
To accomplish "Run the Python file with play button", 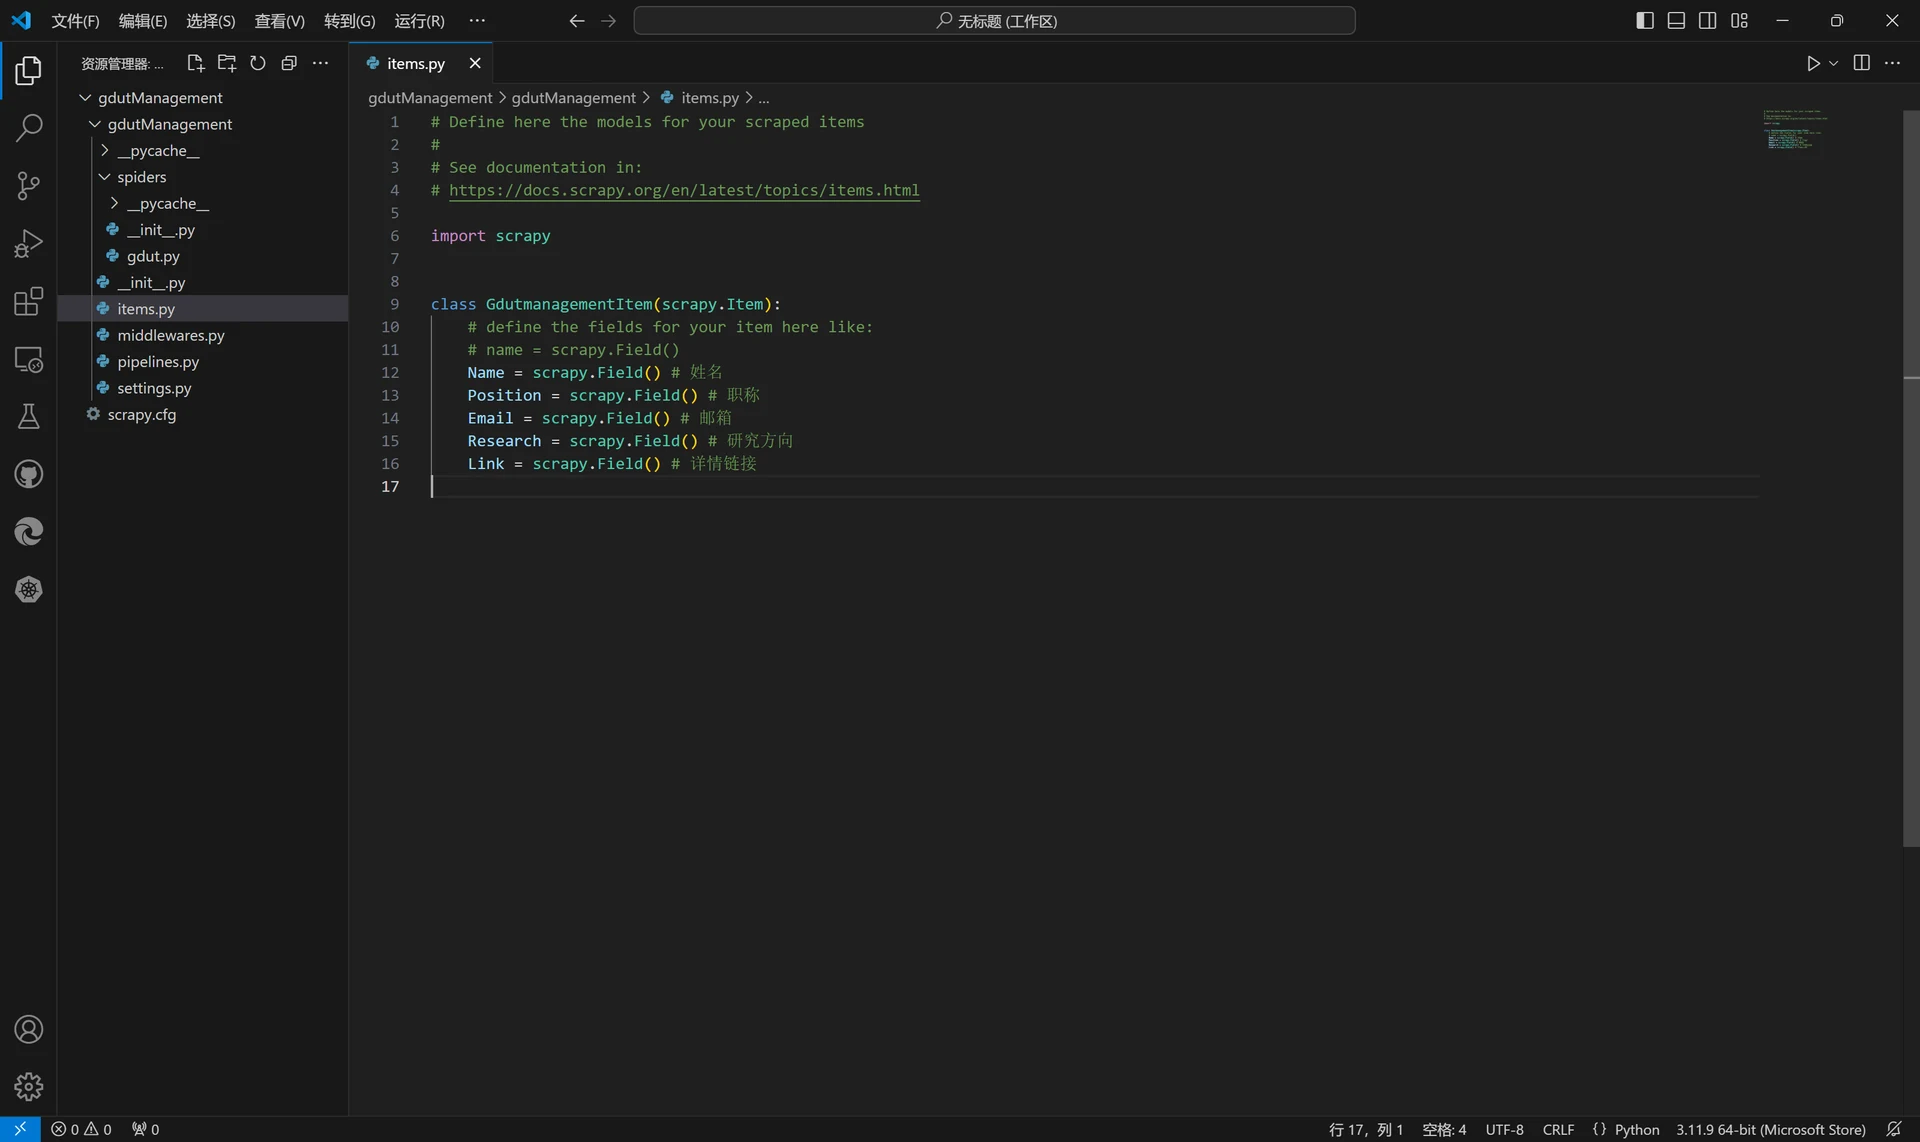I will 1812,63.
